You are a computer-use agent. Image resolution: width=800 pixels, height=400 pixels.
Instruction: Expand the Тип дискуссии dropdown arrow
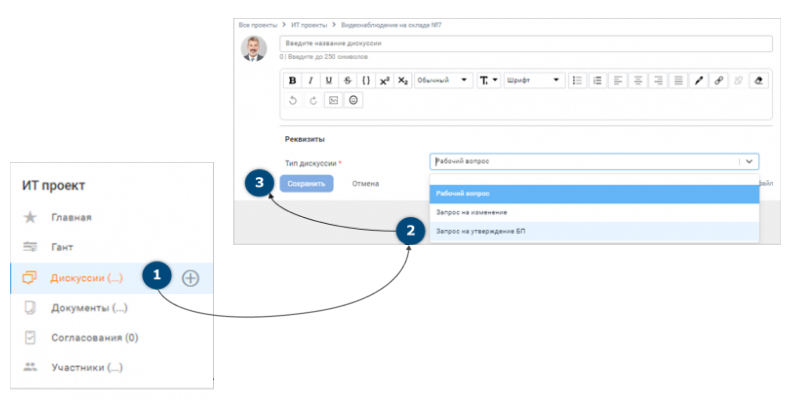(x=749, y=161)
